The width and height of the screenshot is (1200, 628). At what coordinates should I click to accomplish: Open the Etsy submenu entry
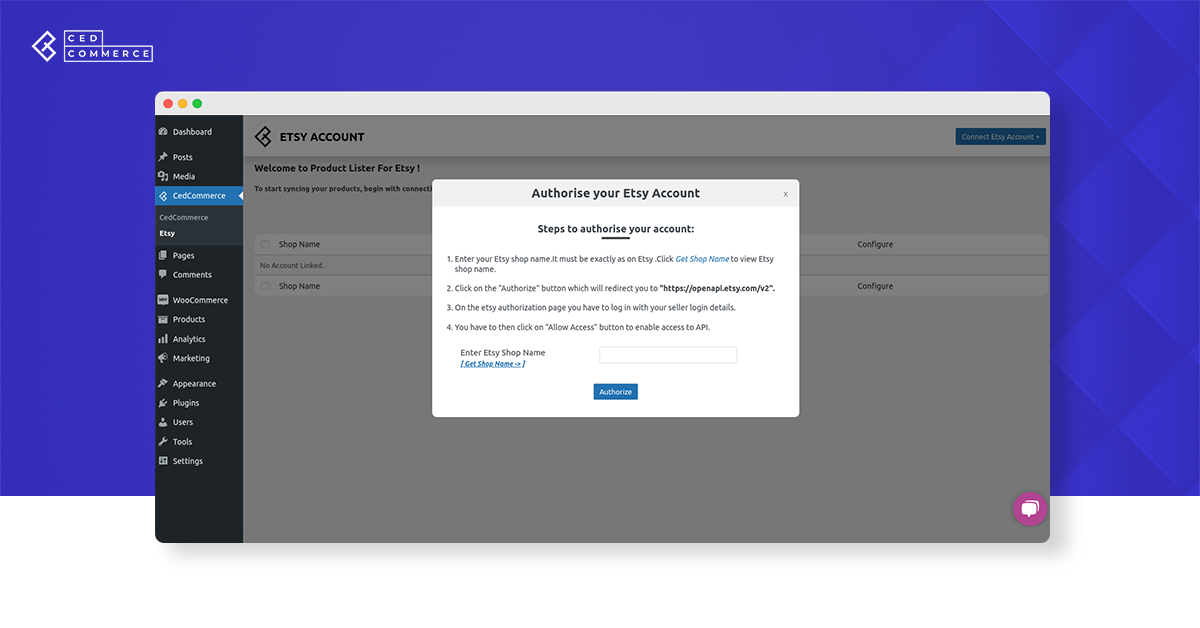click(x=167, y=233)
